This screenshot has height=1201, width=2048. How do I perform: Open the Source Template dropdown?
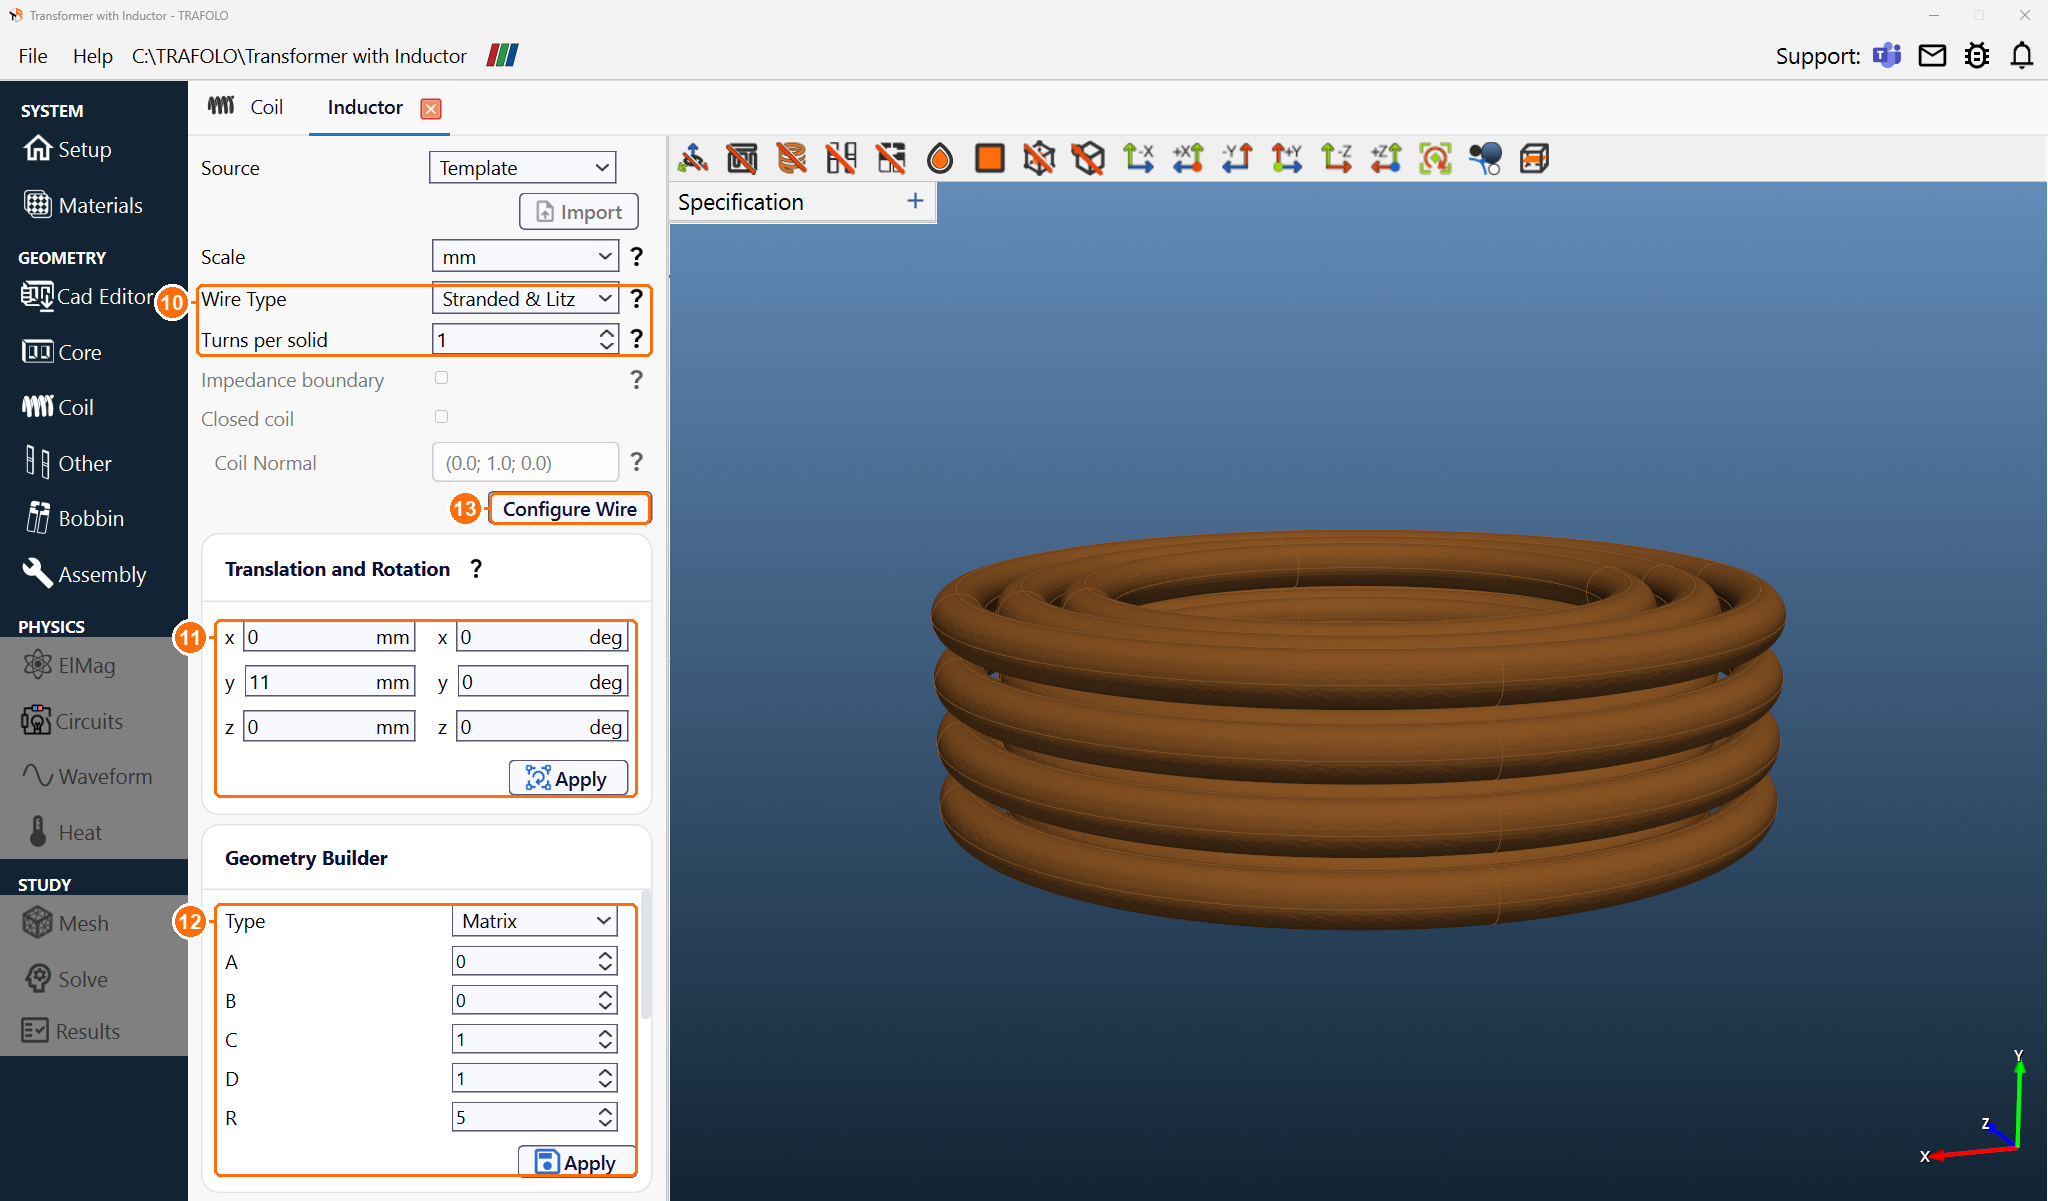click(x=523, y=167)
